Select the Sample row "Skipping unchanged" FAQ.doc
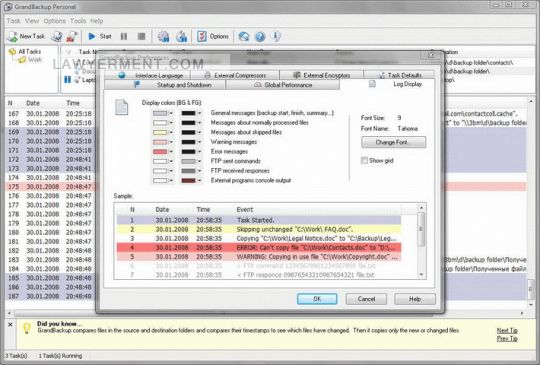 [259, 229]
